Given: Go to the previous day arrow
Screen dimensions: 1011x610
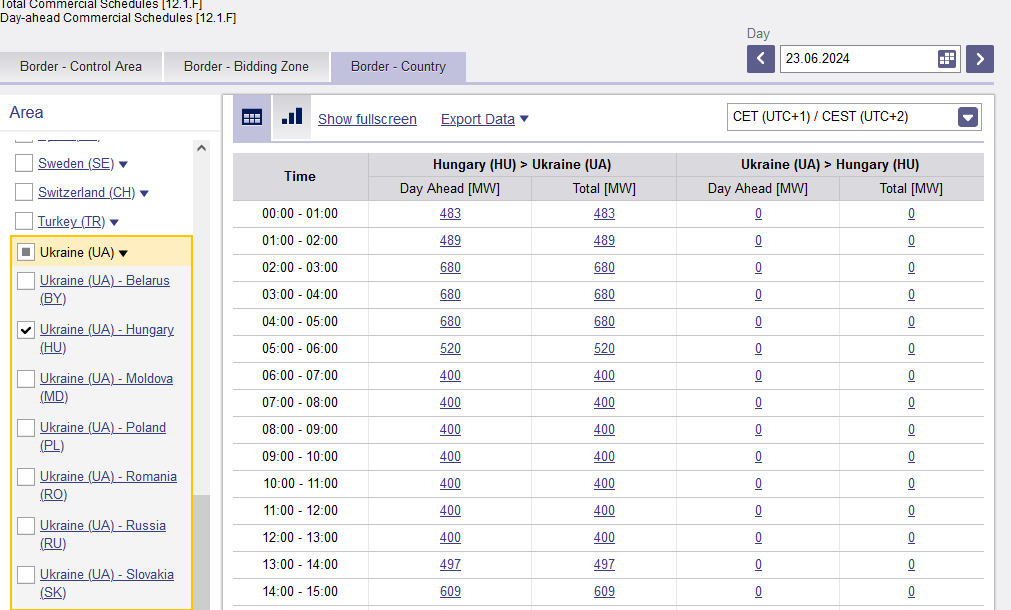Looking at the screenshot, I should 761,59.
